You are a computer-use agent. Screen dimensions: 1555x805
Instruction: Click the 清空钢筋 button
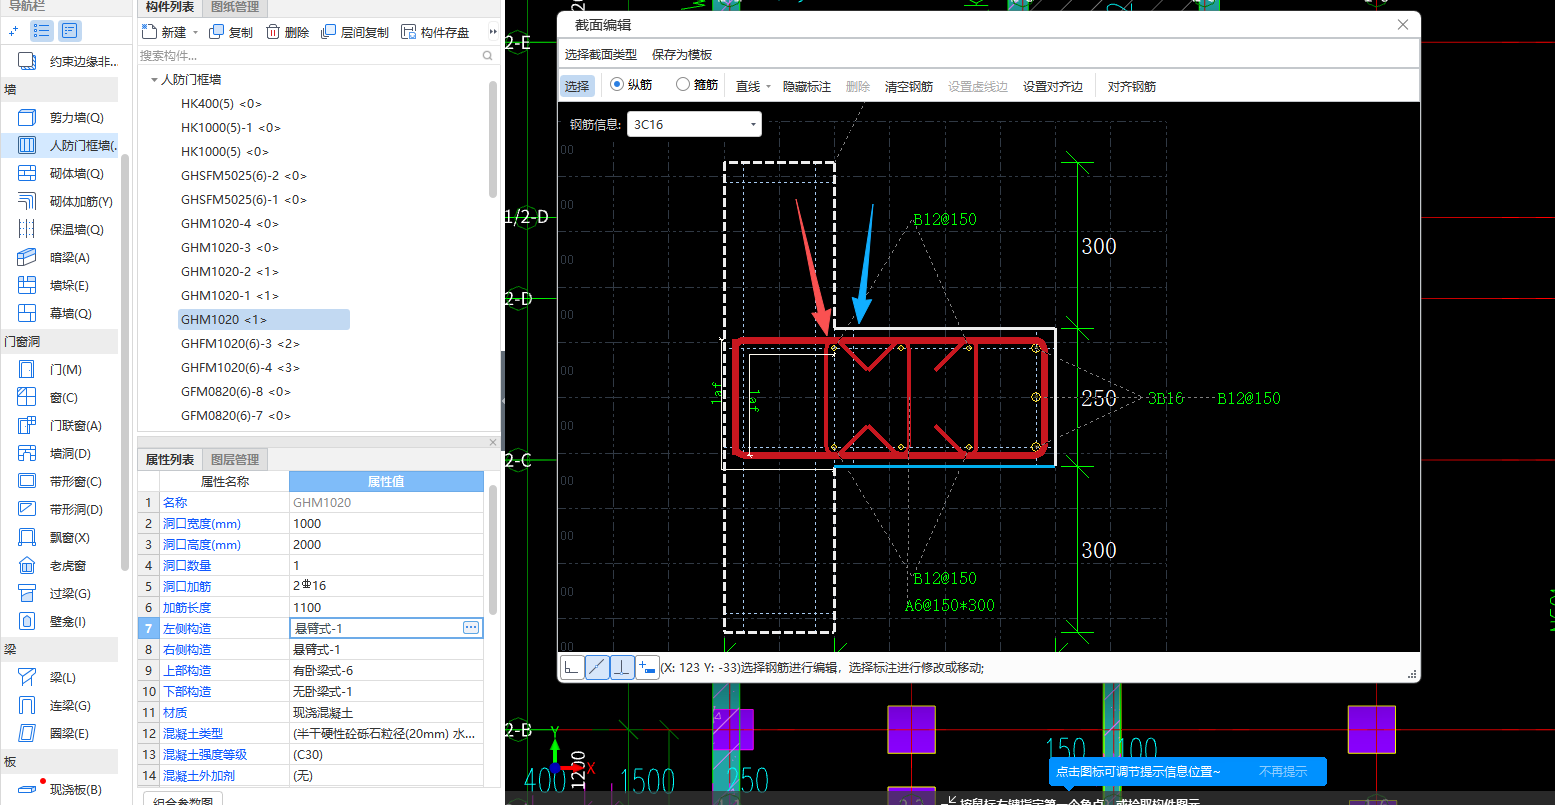908,87
